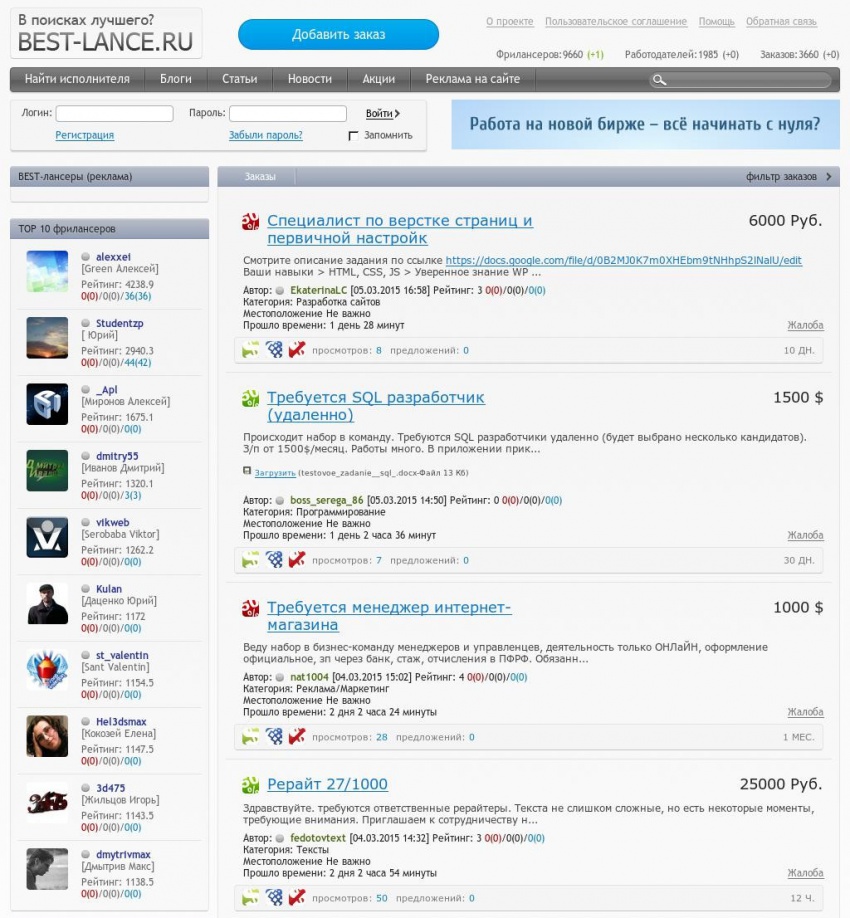
Task: Go to the Статьи section
Action: tap(239, 79)
